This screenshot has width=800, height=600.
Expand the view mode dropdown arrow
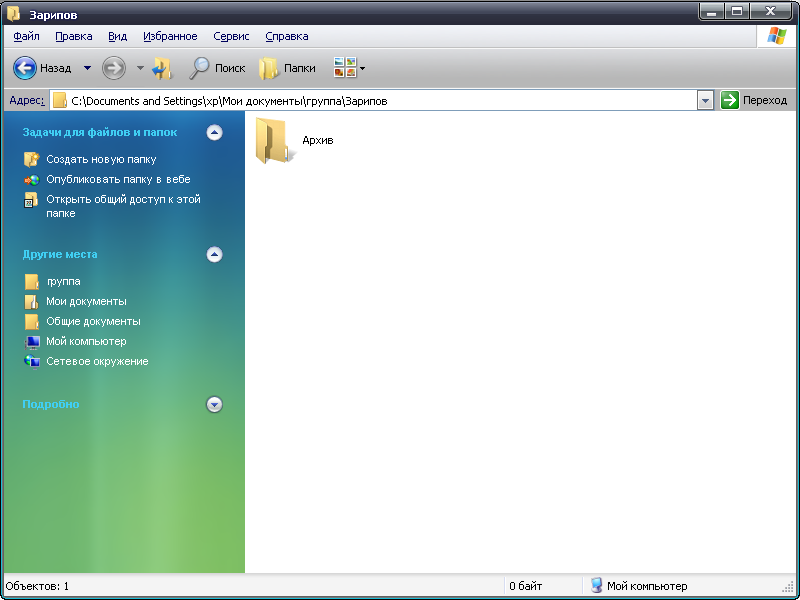click(x=362, y=68)
